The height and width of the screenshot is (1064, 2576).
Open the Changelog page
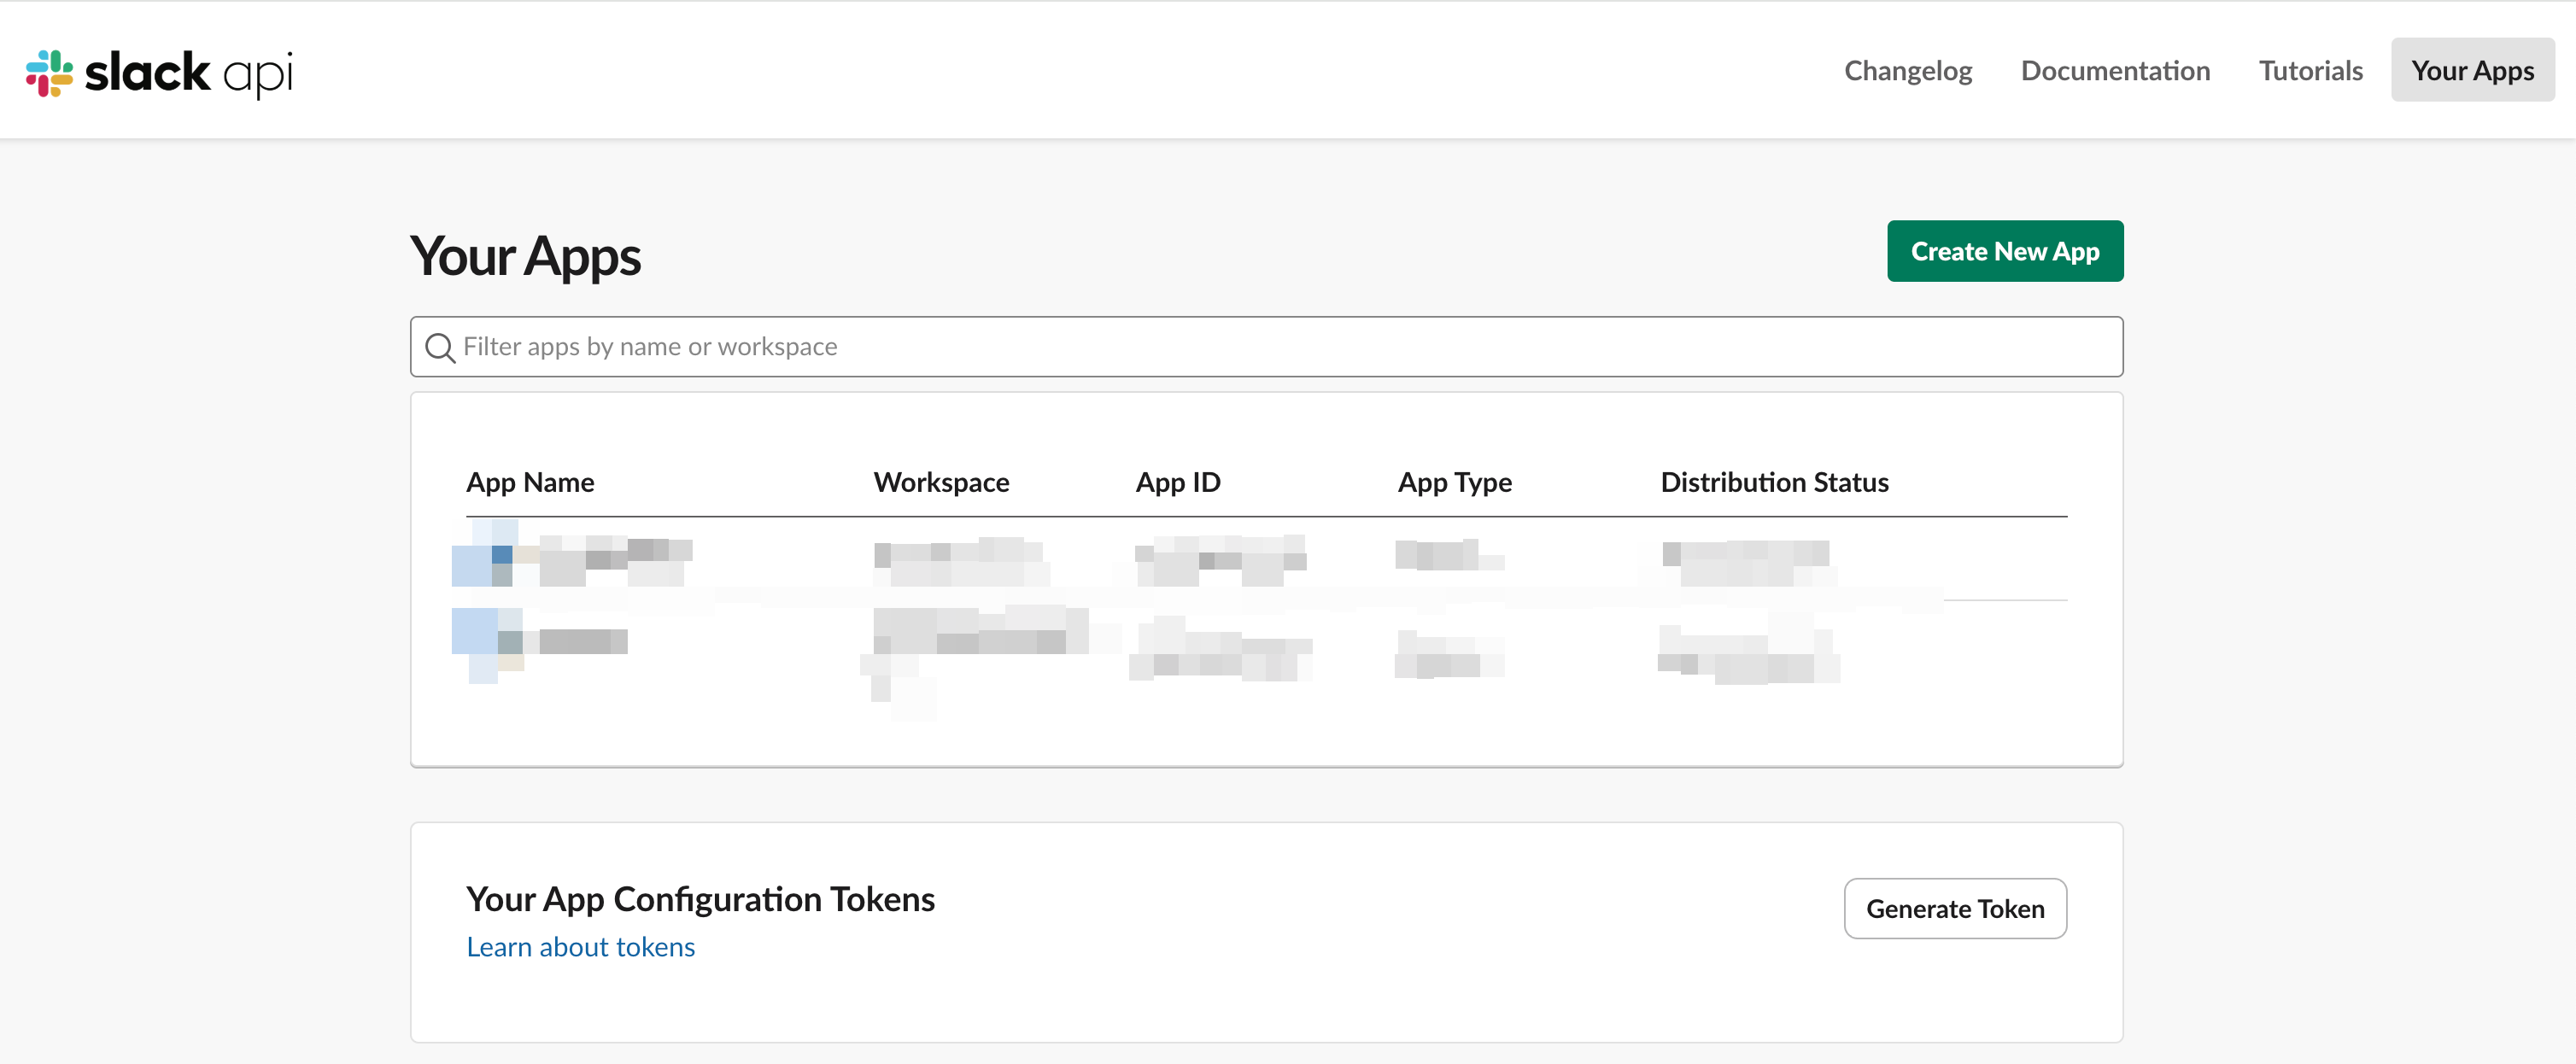coord(1907,71)
